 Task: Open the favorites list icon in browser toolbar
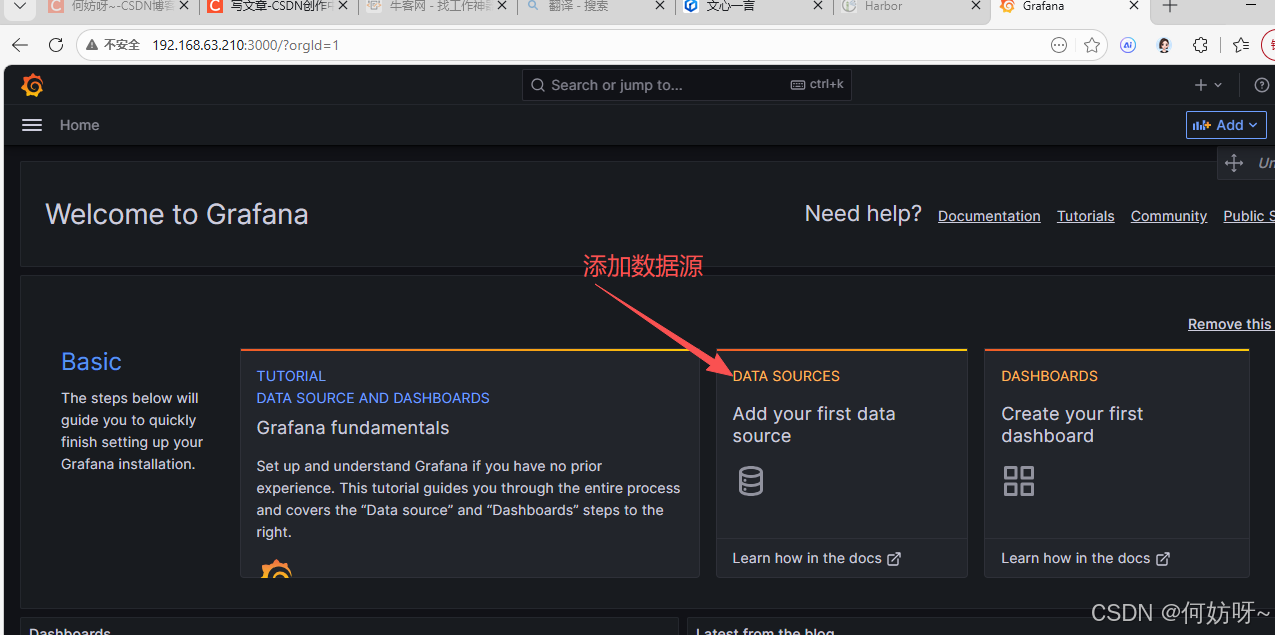[1241, 45]
